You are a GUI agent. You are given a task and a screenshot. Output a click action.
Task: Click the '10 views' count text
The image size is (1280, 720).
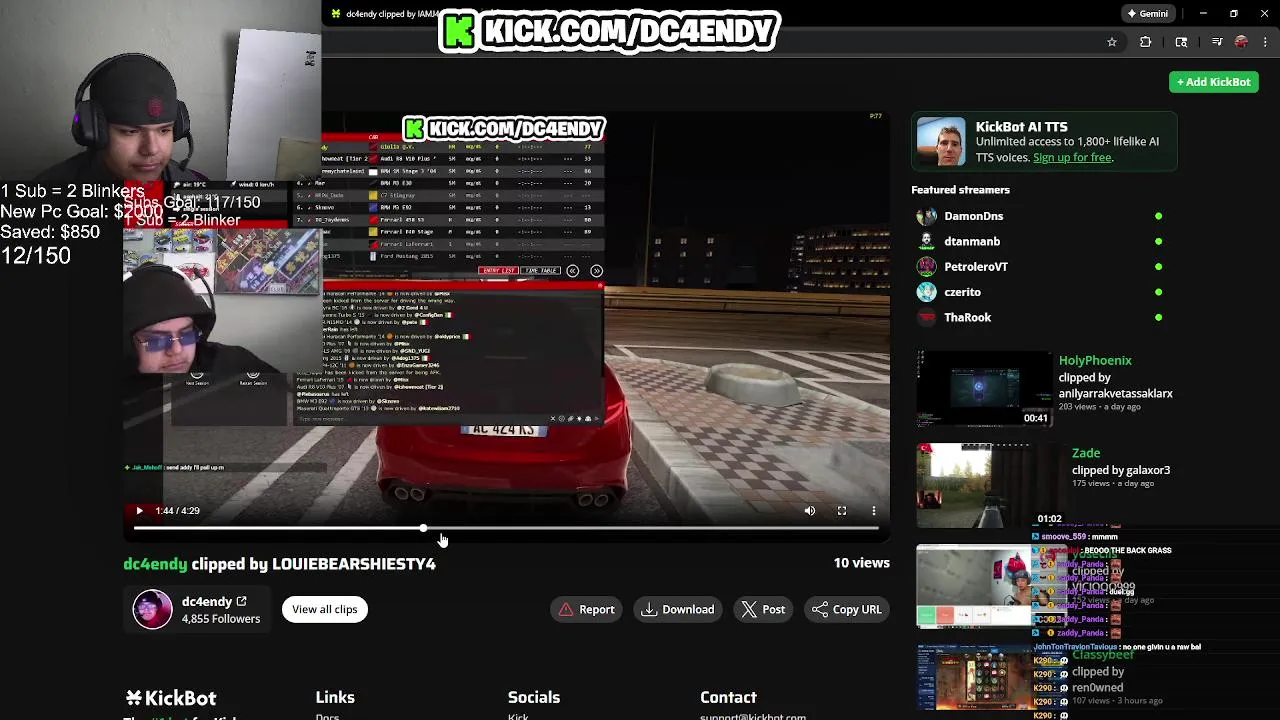(x=861, y=563)
